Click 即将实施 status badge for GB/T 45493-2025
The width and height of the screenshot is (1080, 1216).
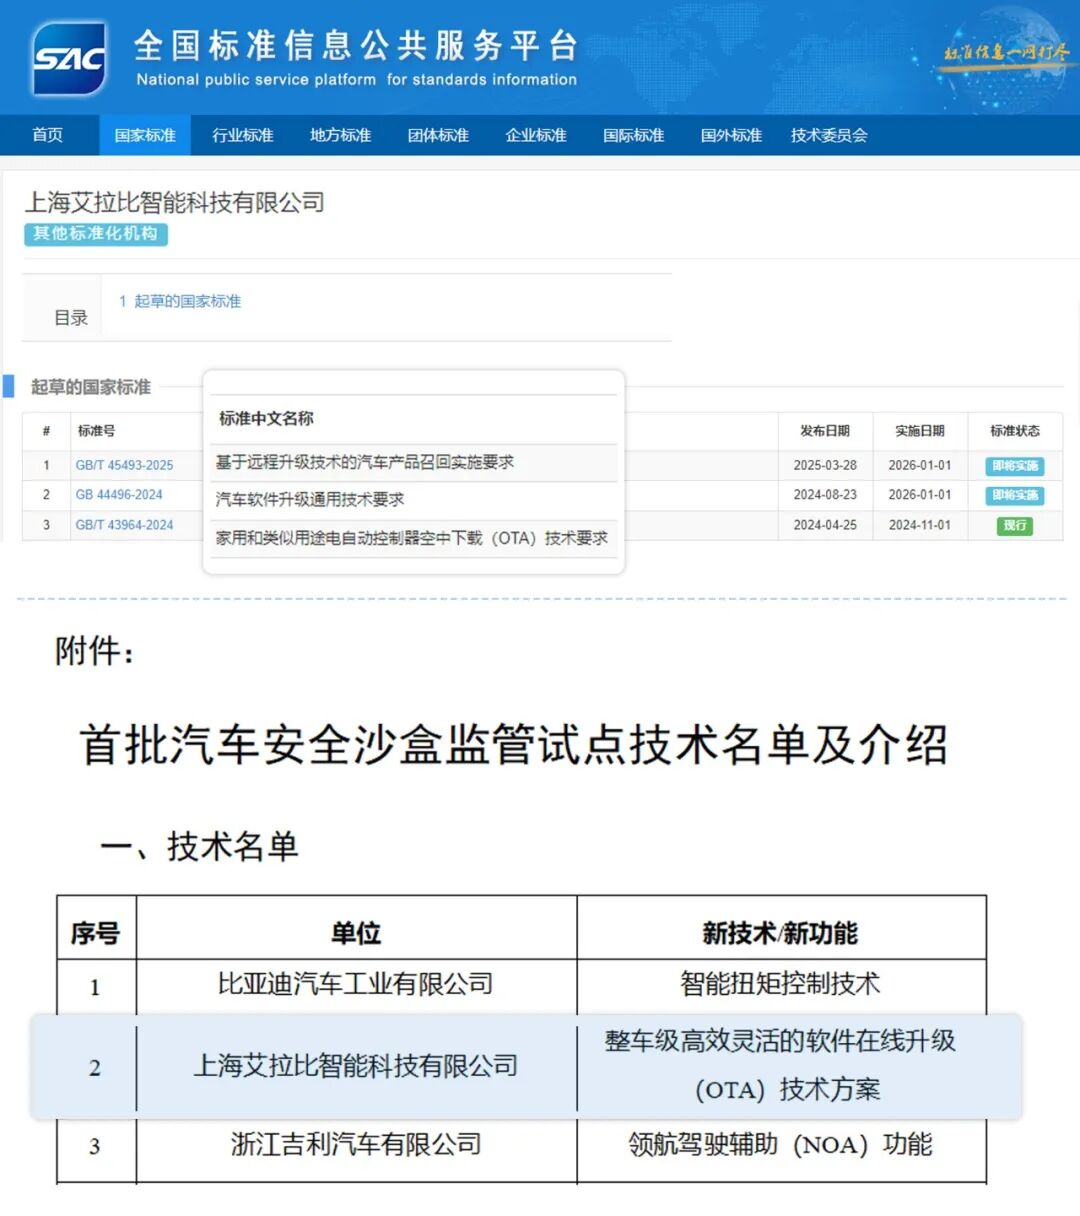click(x=1015, y=466)
